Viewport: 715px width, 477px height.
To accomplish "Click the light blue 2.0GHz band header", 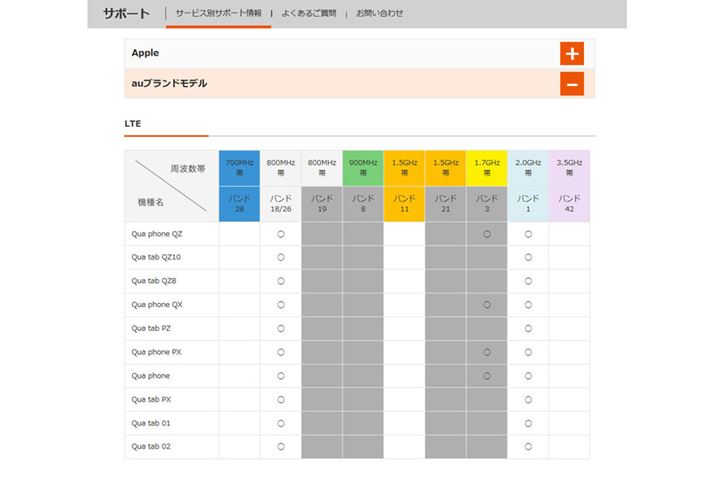I will click(527, 167).
